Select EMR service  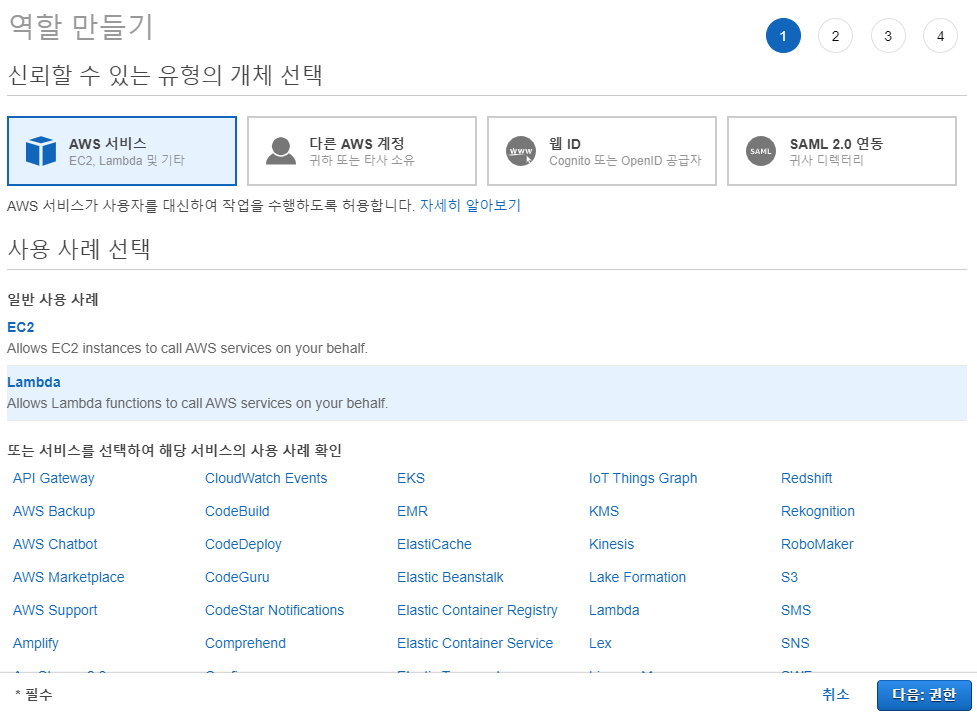pyautogui.click(x=412, y=511)
